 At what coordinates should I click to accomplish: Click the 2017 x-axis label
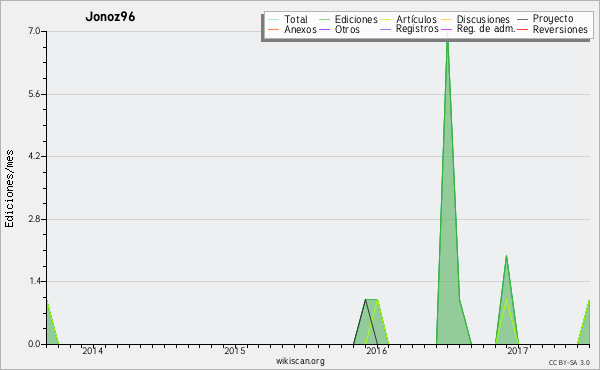[x=518, y=351]
